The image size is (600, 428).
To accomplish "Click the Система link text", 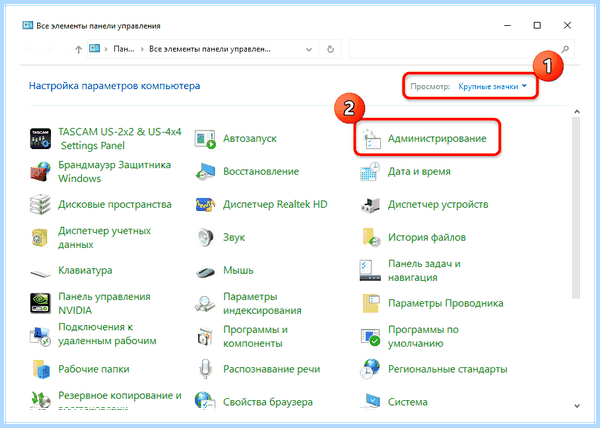I will (x=408, y=402).
